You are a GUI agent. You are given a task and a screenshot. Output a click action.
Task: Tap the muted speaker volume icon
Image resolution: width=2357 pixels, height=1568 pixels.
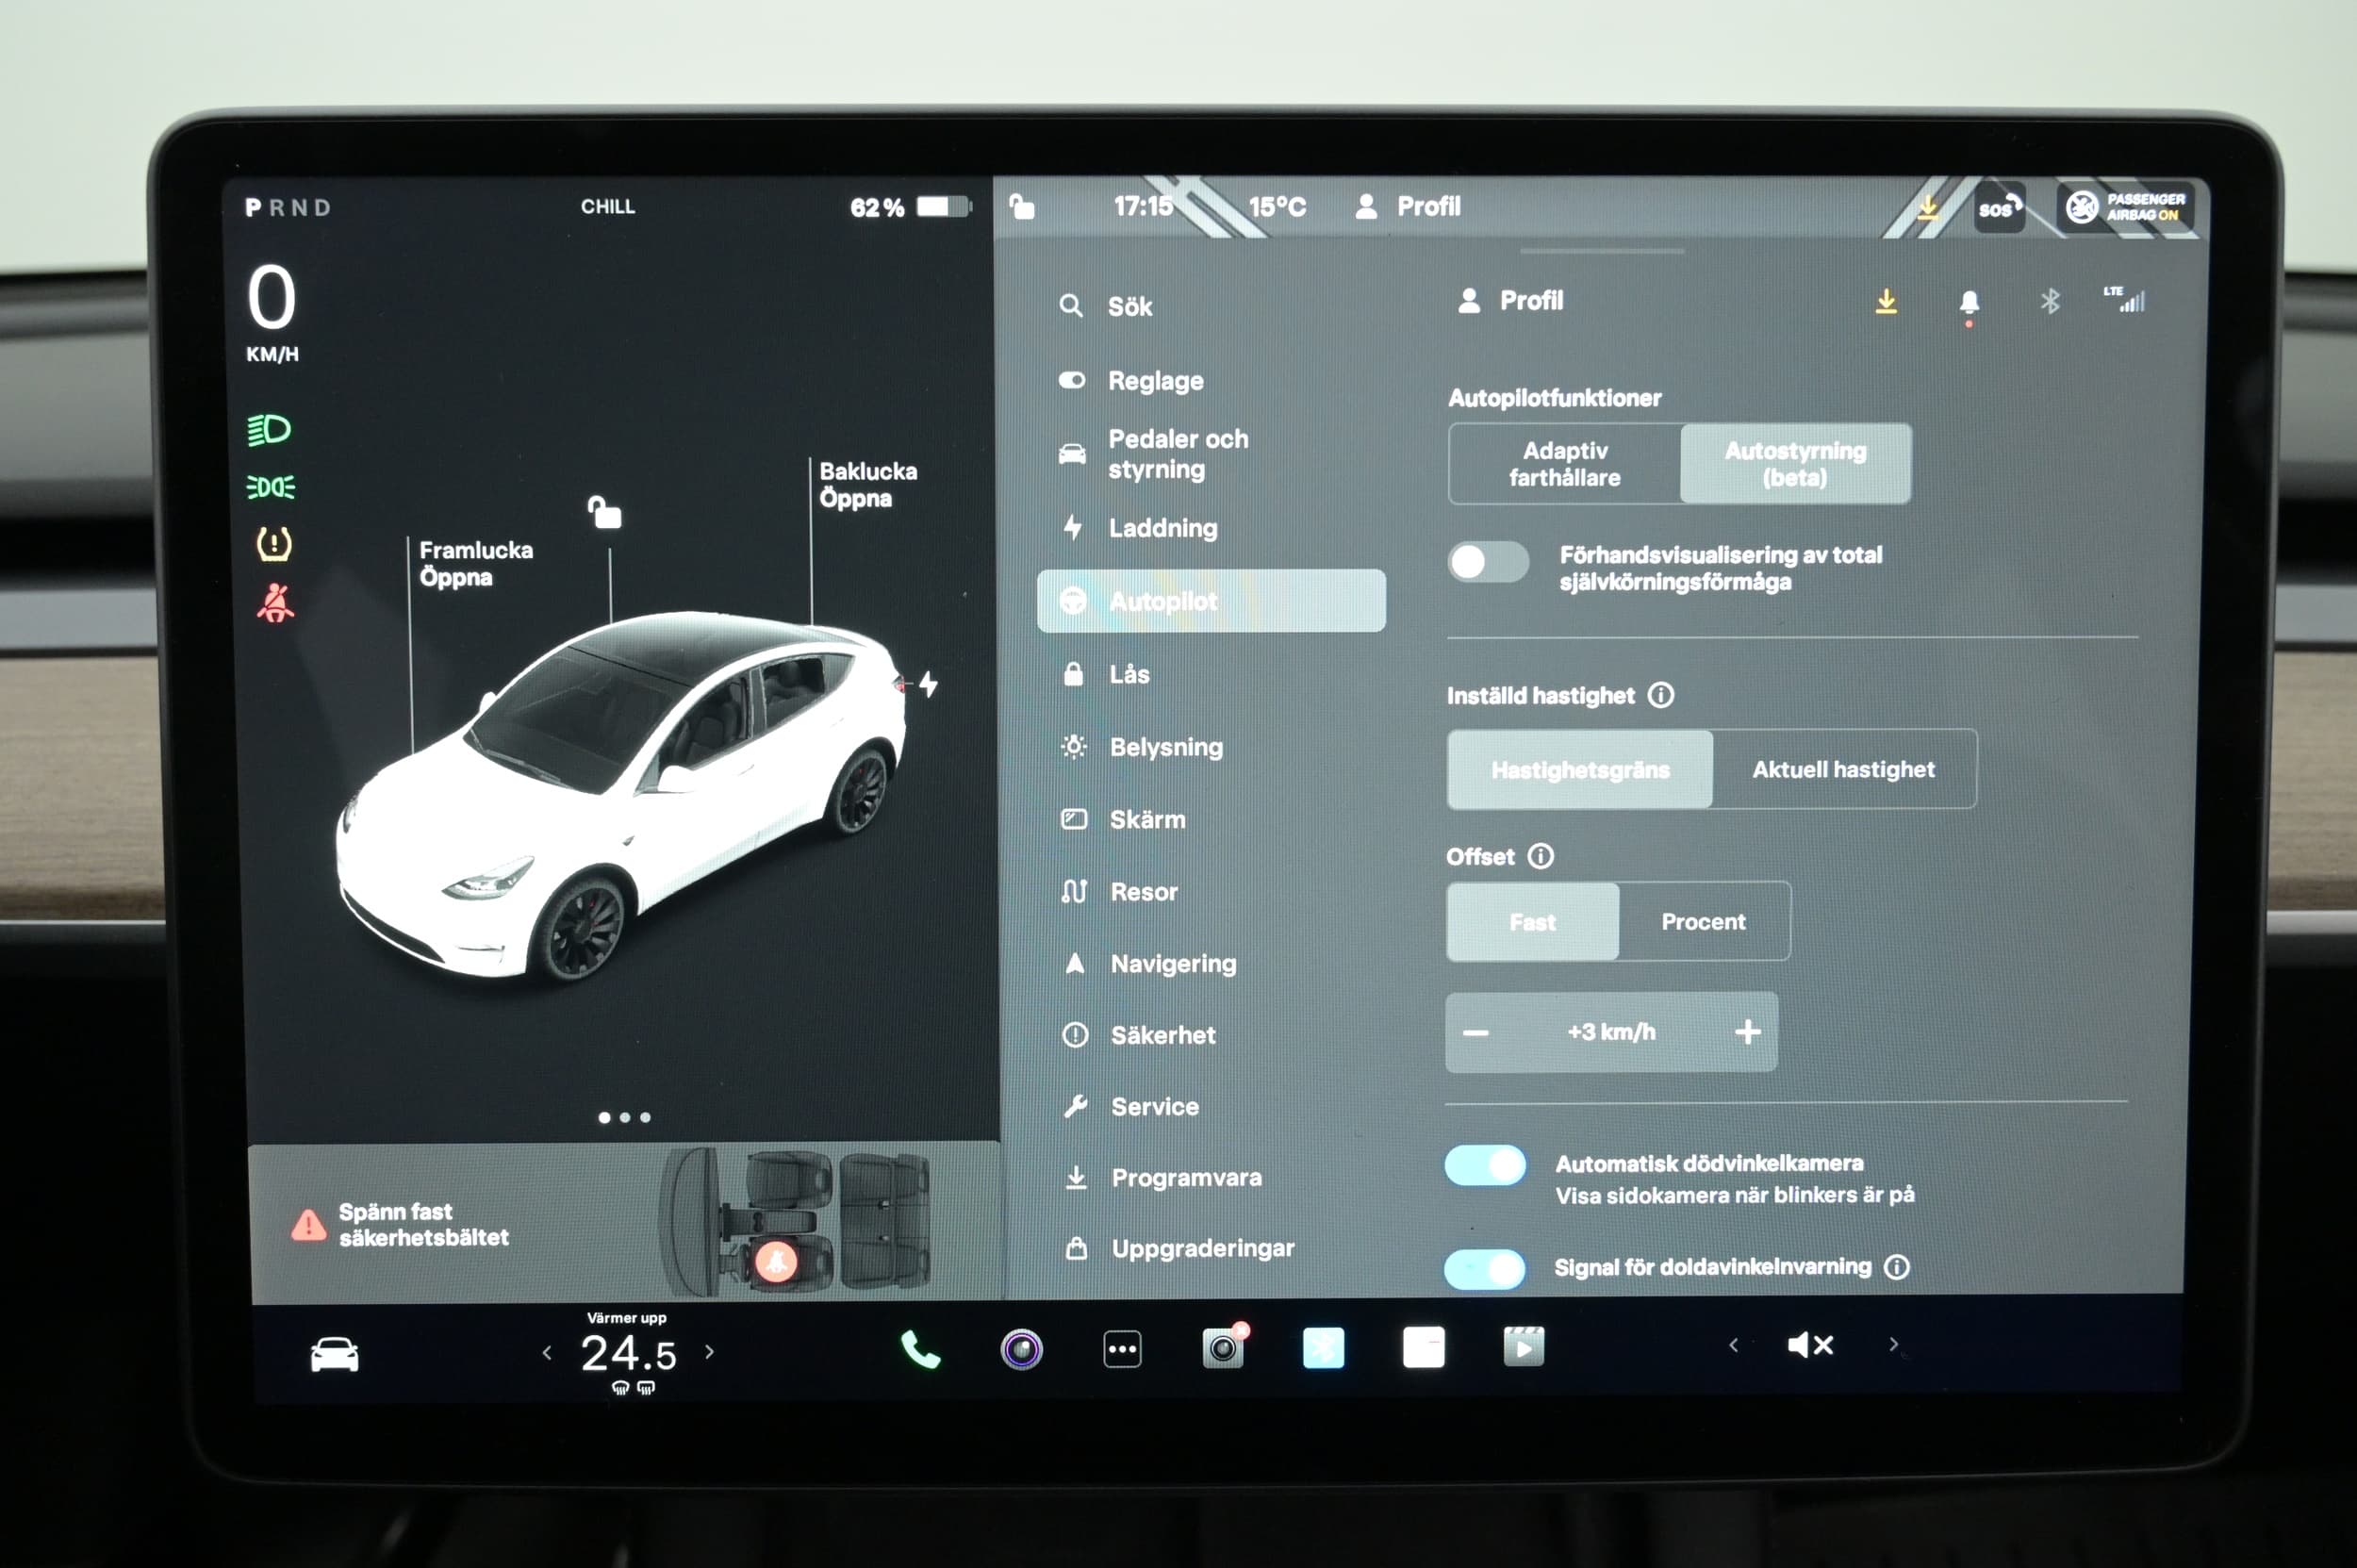pyautogui.click(x=1810, y=1345)
